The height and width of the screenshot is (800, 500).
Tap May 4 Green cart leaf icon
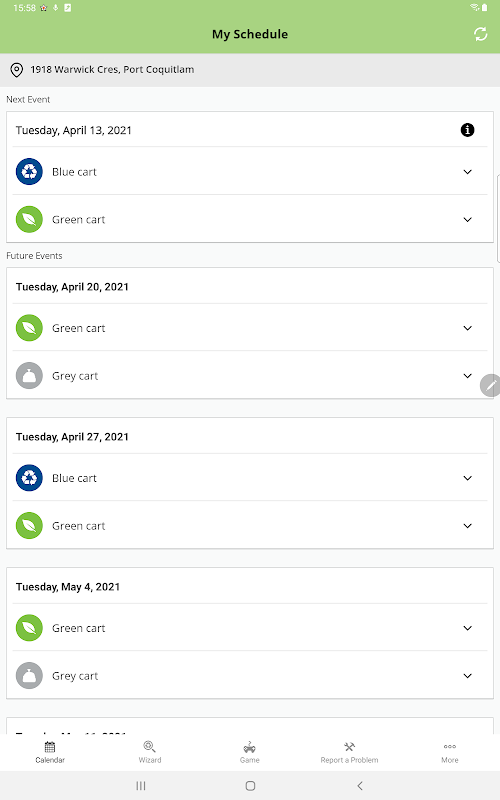29,628
